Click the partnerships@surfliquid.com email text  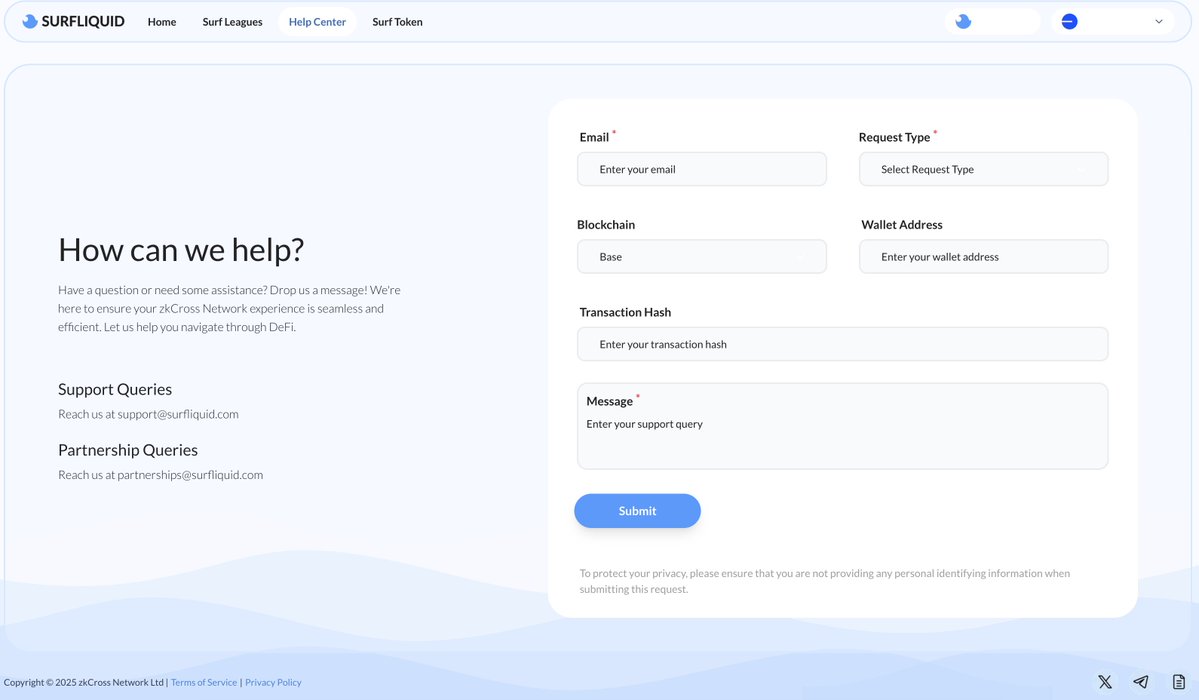(190, 475)
